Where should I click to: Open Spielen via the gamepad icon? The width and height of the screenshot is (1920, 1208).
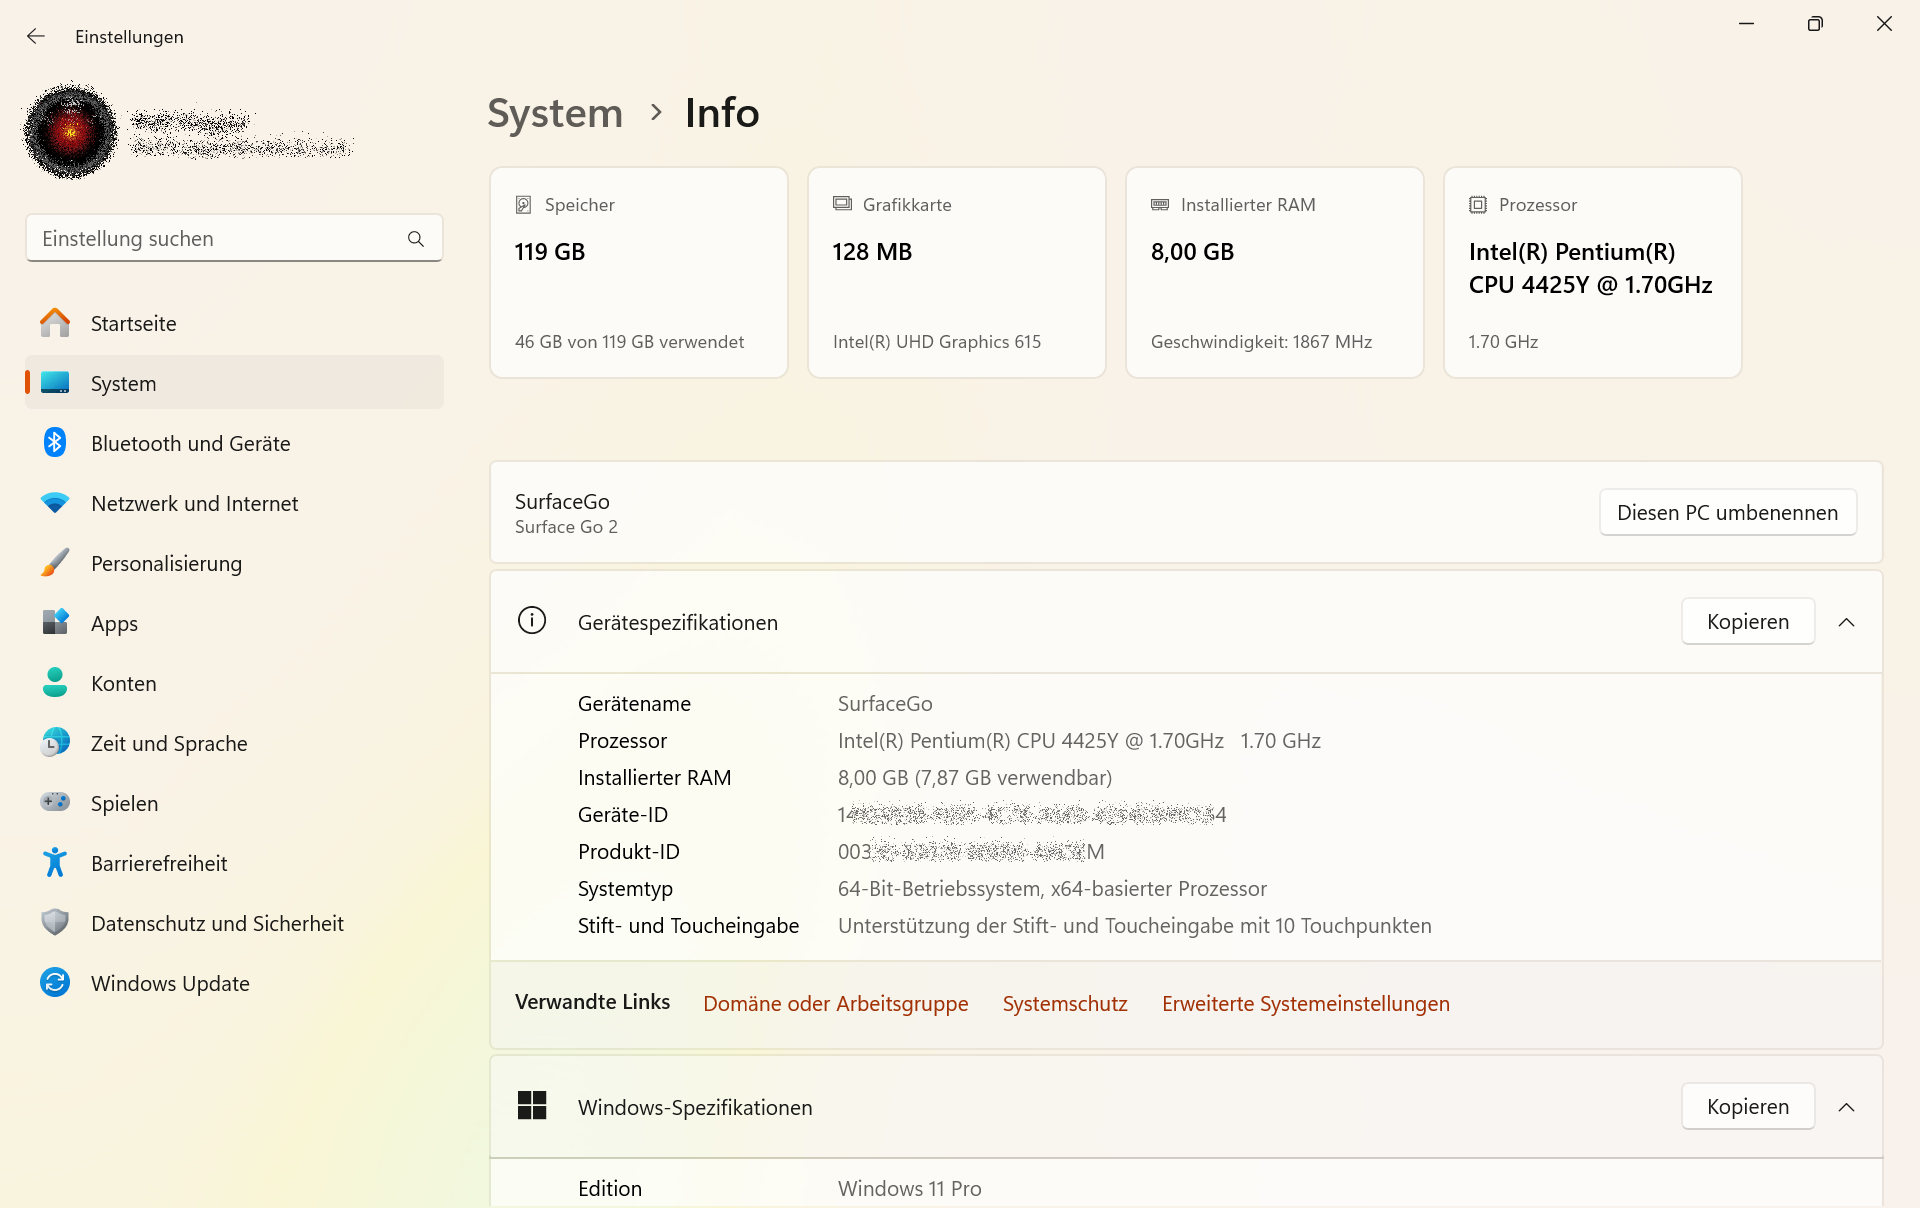coord(55,803)
